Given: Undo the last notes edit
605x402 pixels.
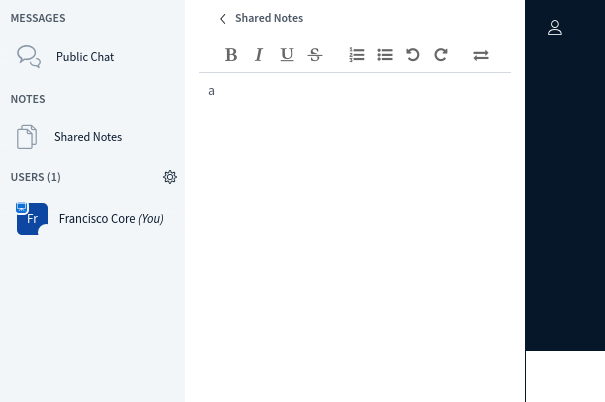Looking at the screenshot, I should [x=413, y=55].
